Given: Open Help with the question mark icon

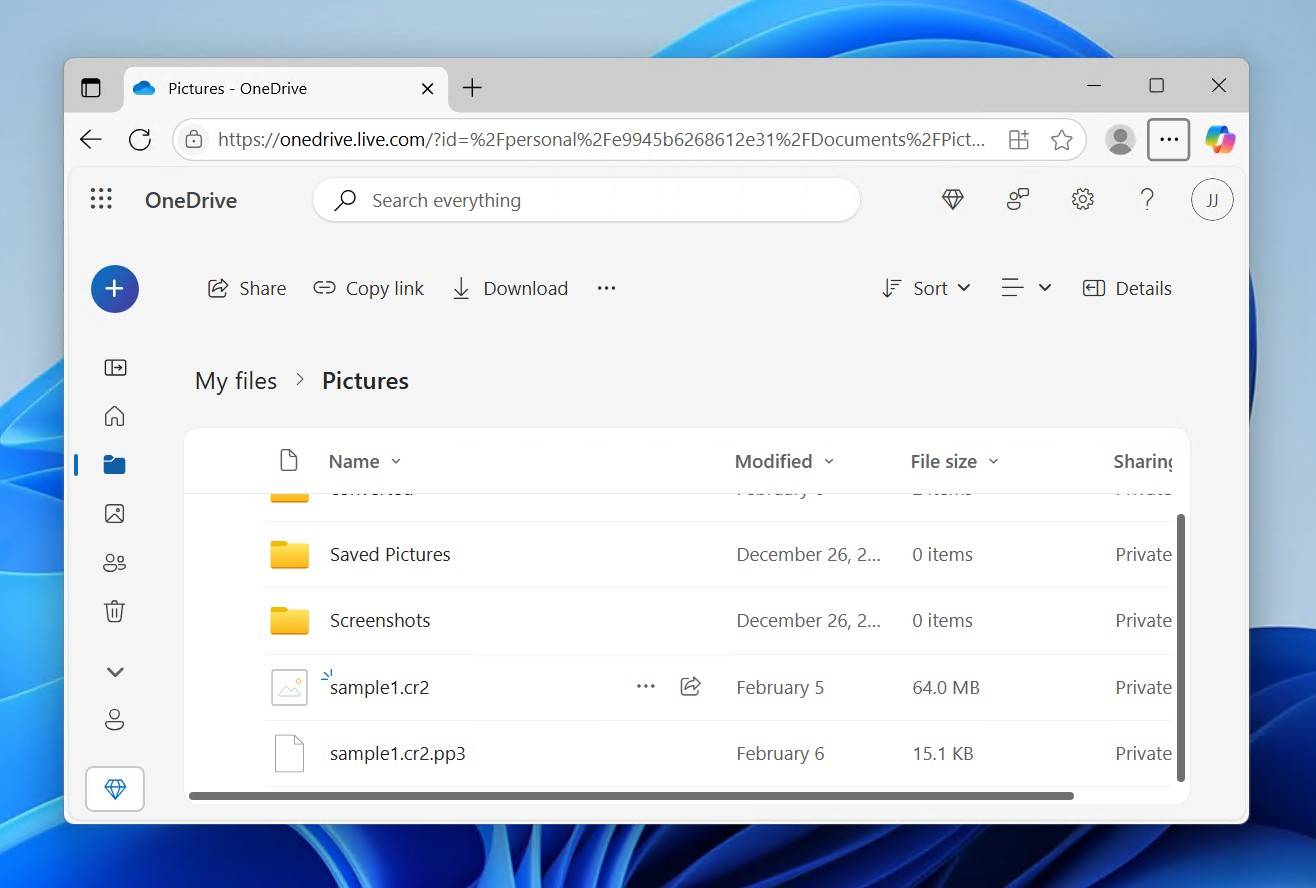Looking at the screenshot, I should tap(1147, 199).
